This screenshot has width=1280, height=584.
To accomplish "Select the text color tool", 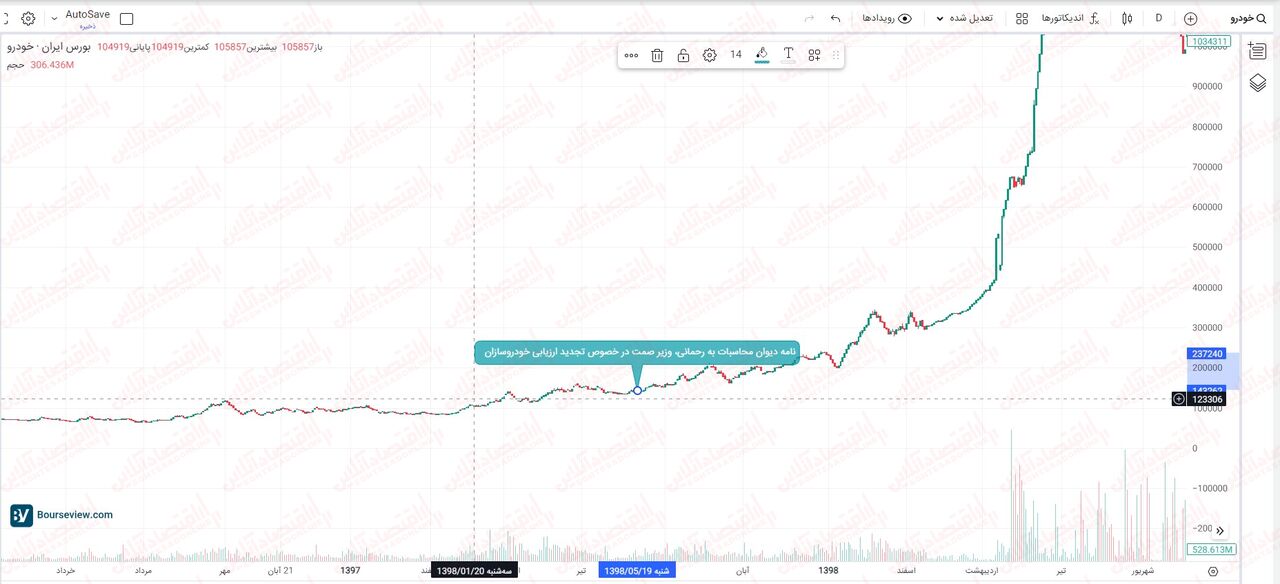I will click(788, 55).
